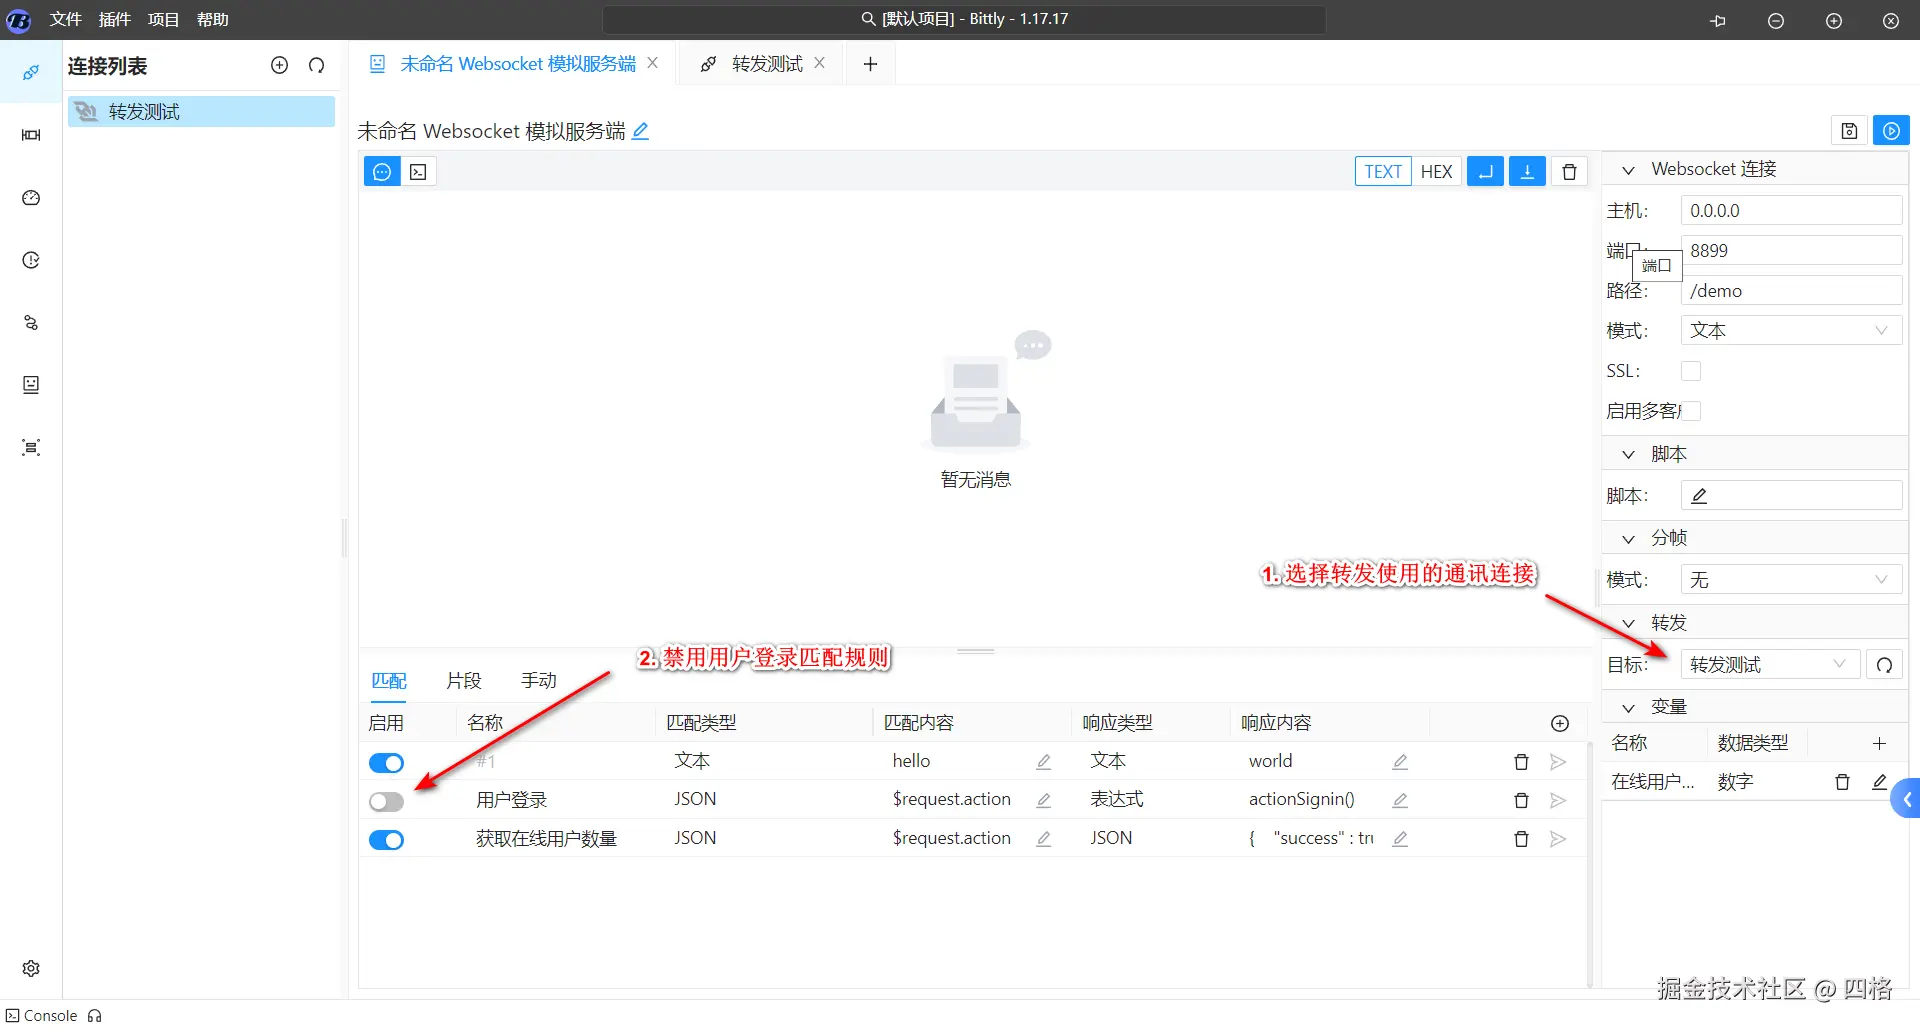Close the 转发测试 editor tab
1920x1030 pixels.
point(819,63)
